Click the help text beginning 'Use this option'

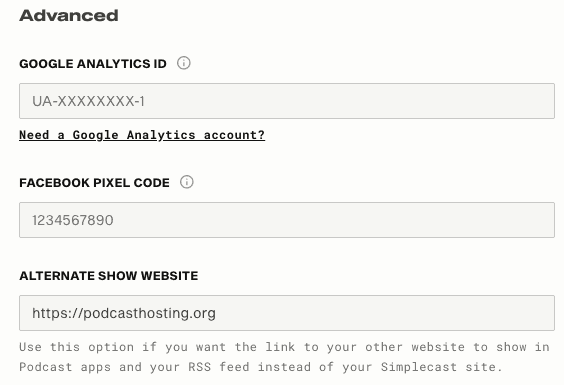(x=284, y=357)
